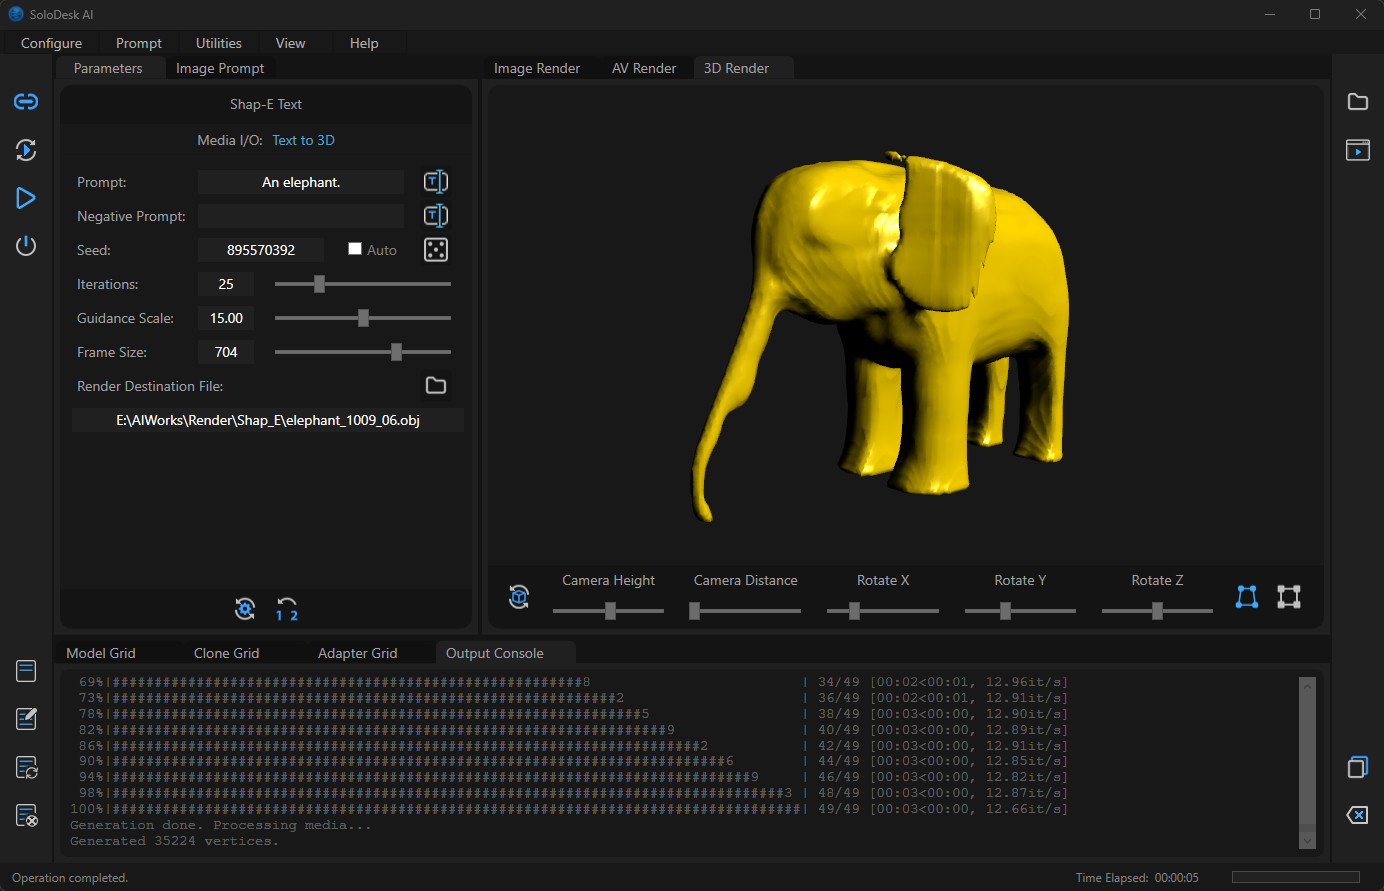Toggle the bounding box icon with filled corners
The image size is (1384, 891).
1289,597
